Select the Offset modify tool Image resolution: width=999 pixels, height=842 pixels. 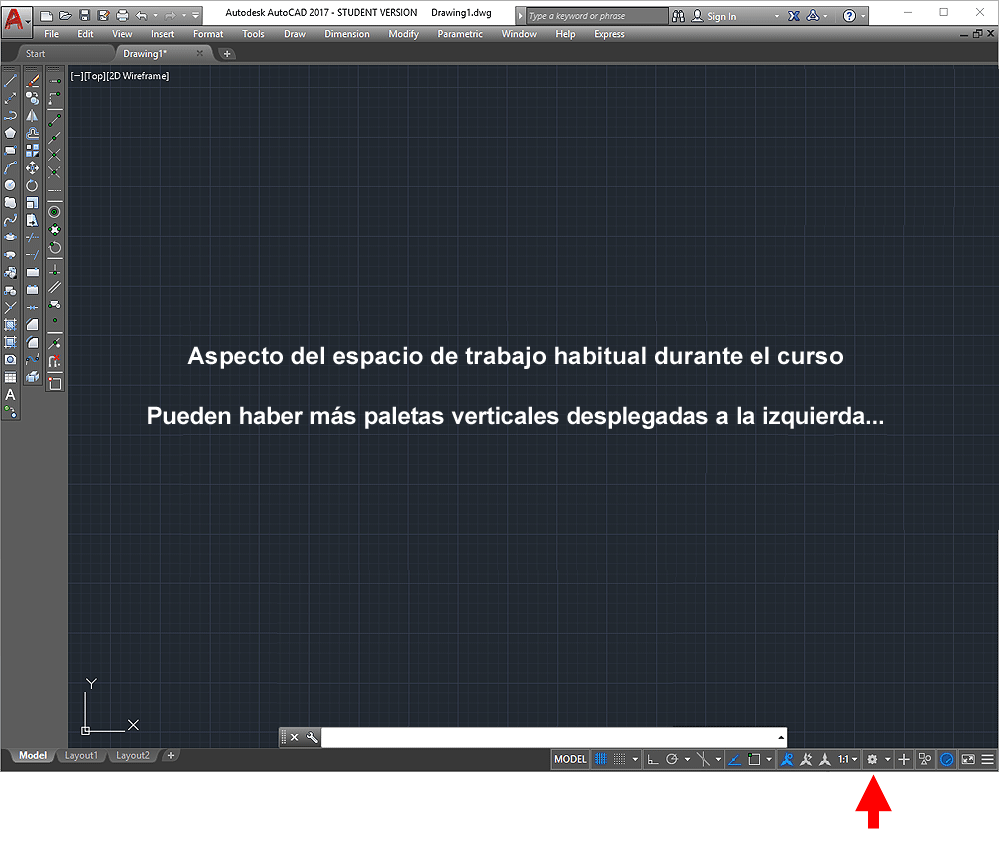tap(32, 133)
